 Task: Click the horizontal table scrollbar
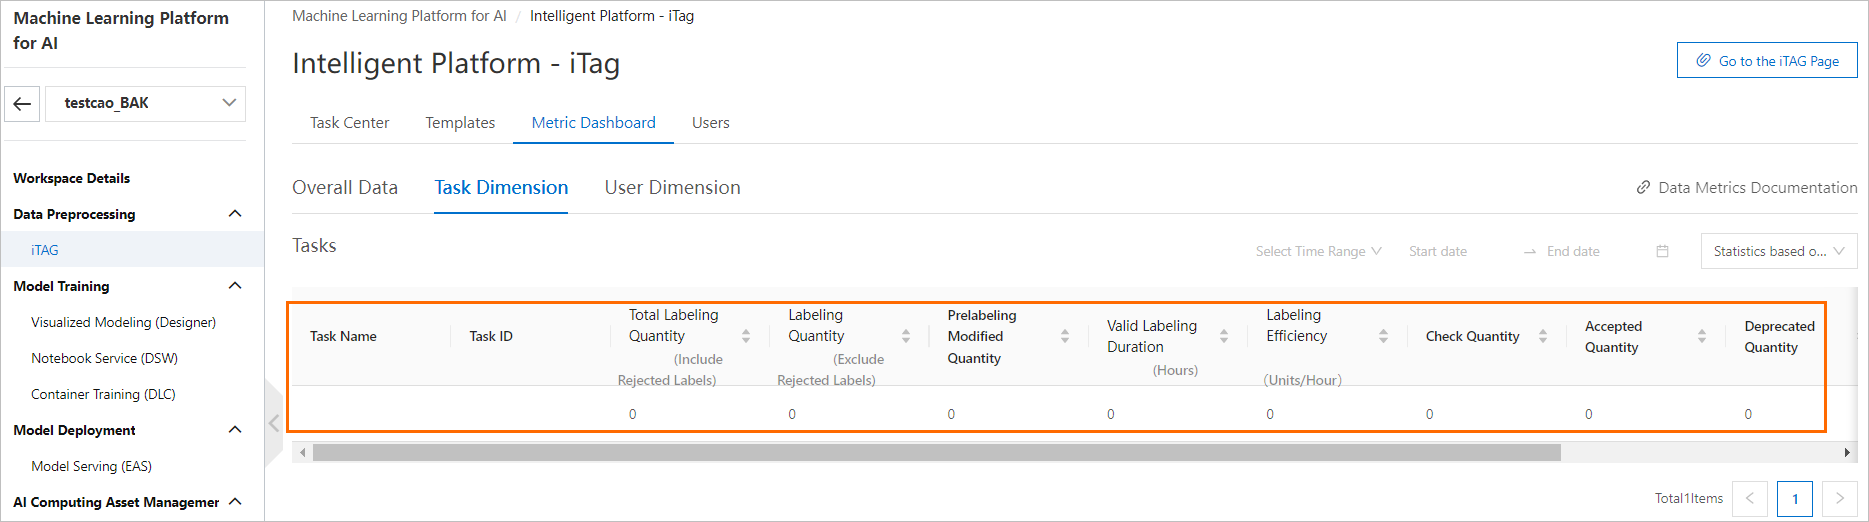(x=936, y=453)
